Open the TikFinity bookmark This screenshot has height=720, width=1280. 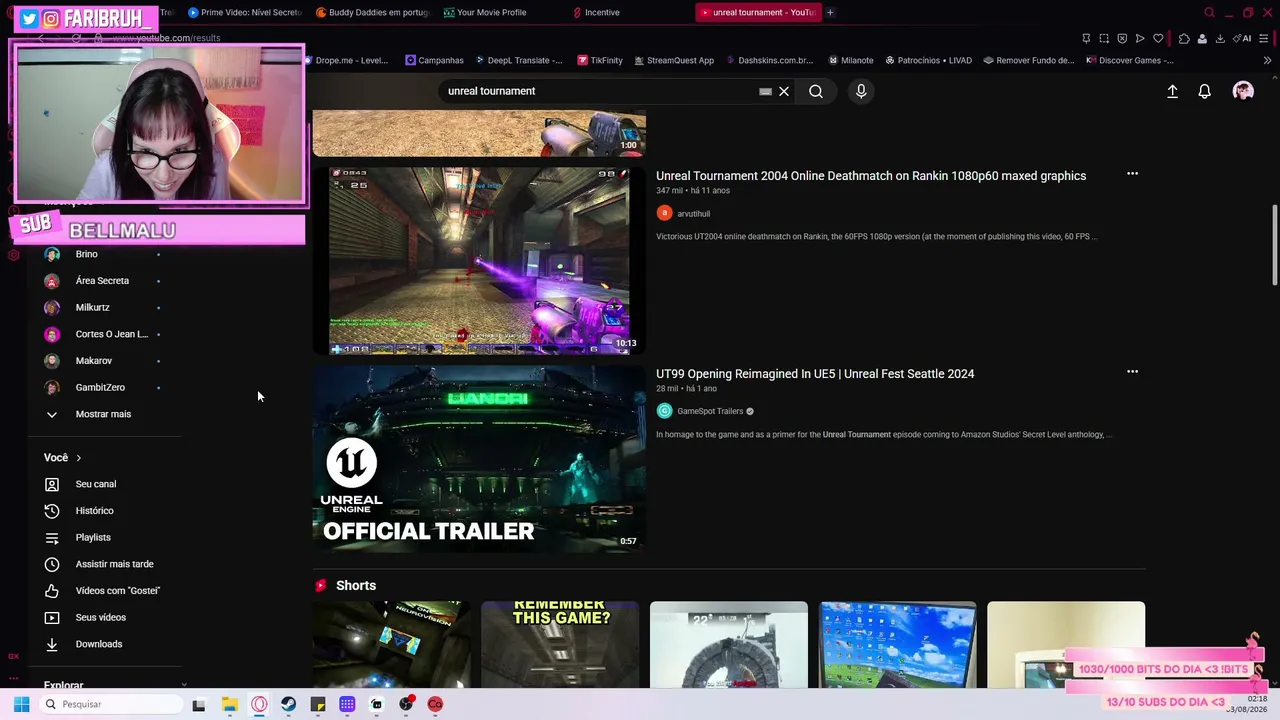[600, 60]
